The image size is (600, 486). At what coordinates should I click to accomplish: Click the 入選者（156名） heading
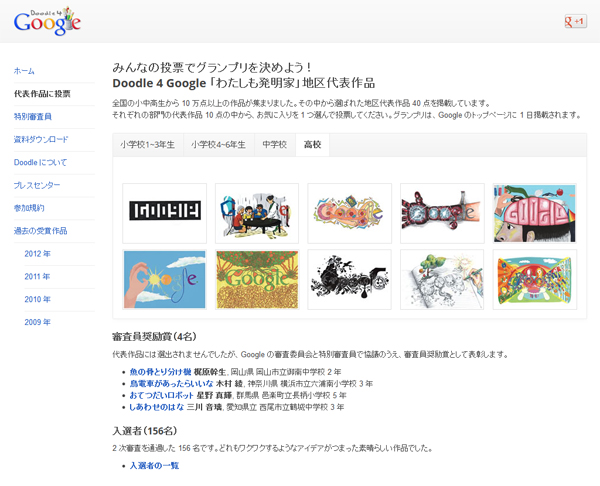(x=145, y=431)
